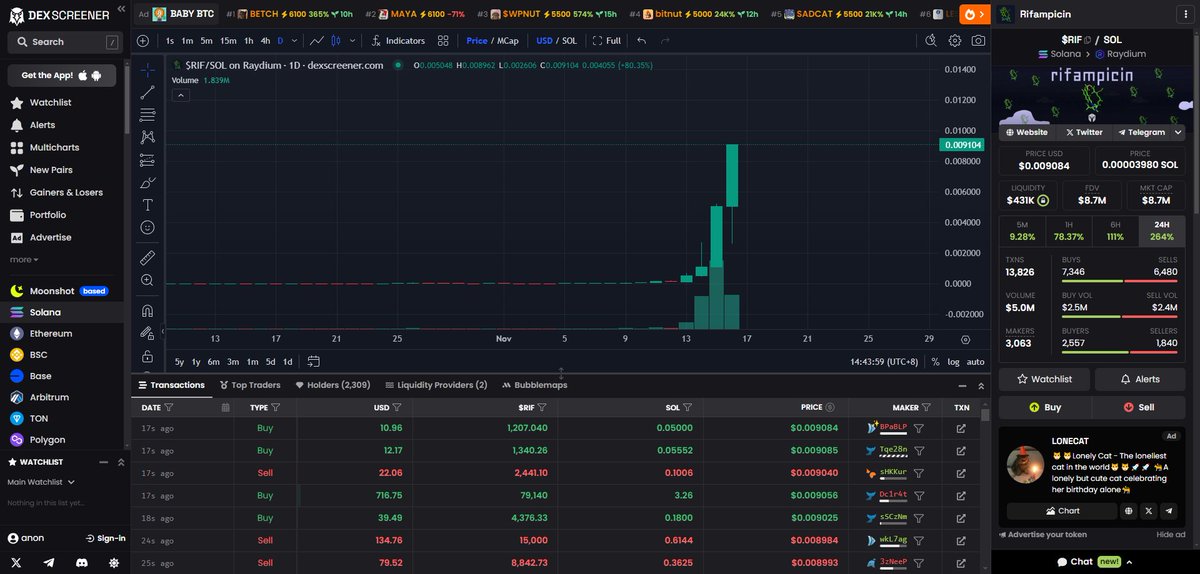Switch to Top Traders tab
Screen dimensions: 1200x574
click(250, 385)
